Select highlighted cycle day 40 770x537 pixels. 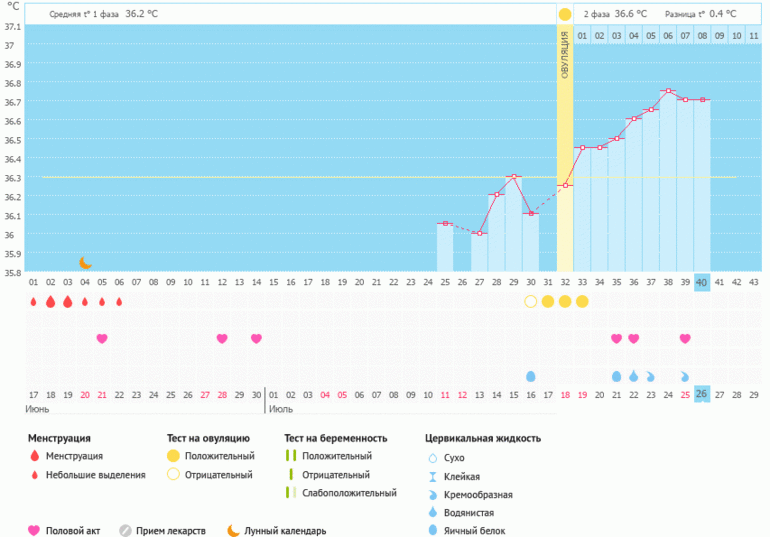pyautogui.click(x=702, y=282)
